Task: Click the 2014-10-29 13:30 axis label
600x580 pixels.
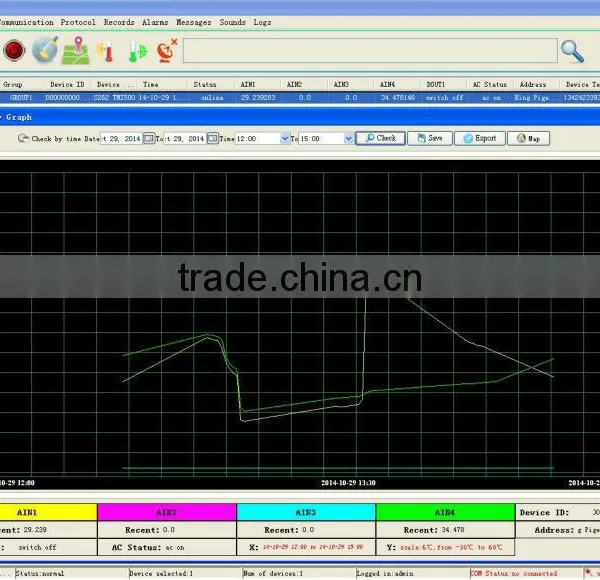Action: coord(348,483)
